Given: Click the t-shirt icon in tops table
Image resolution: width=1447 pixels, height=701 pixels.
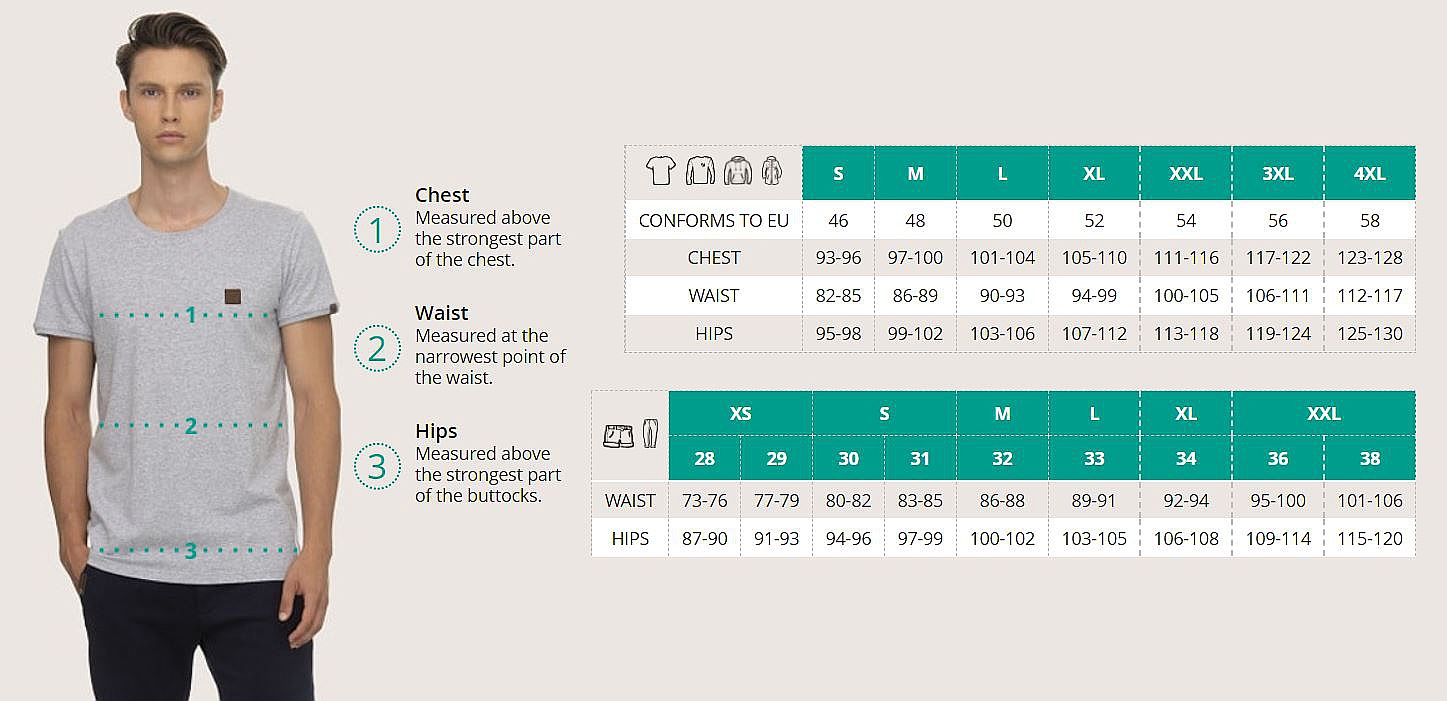Looking at the screenshot, I should click(x=660, y=171).
